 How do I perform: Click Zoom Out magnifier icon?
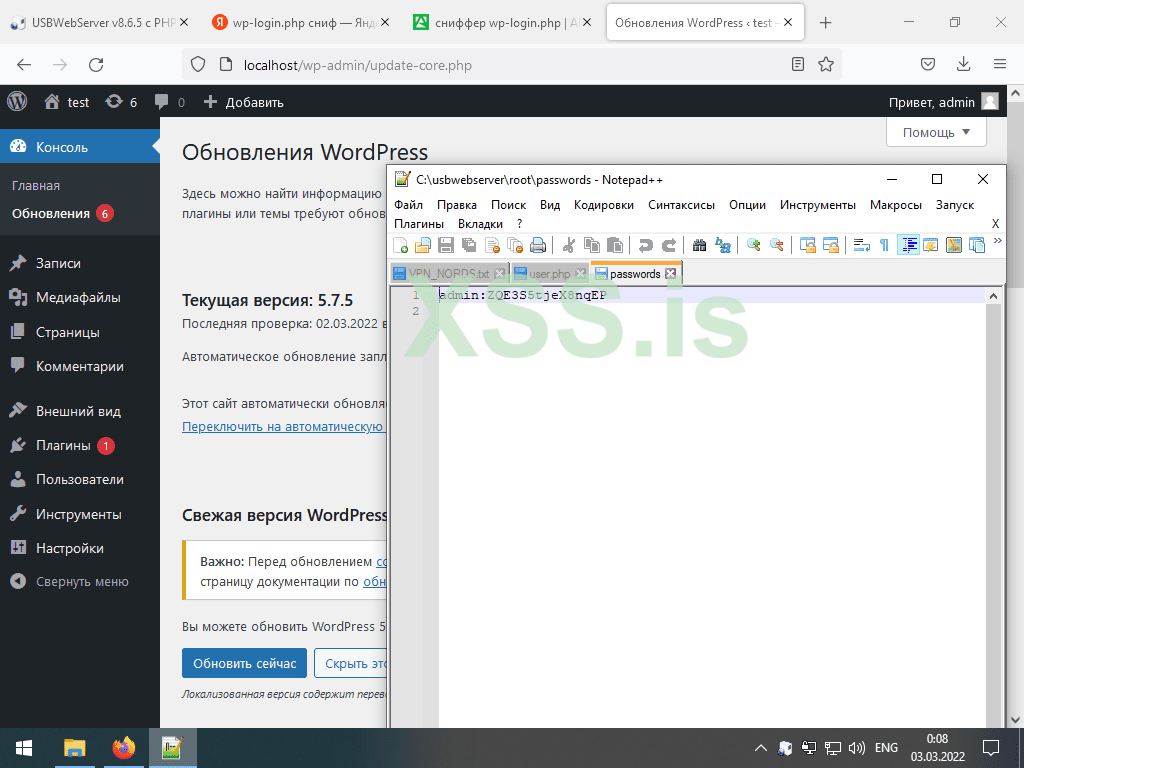pyautogui.click(x=777, y=245)
